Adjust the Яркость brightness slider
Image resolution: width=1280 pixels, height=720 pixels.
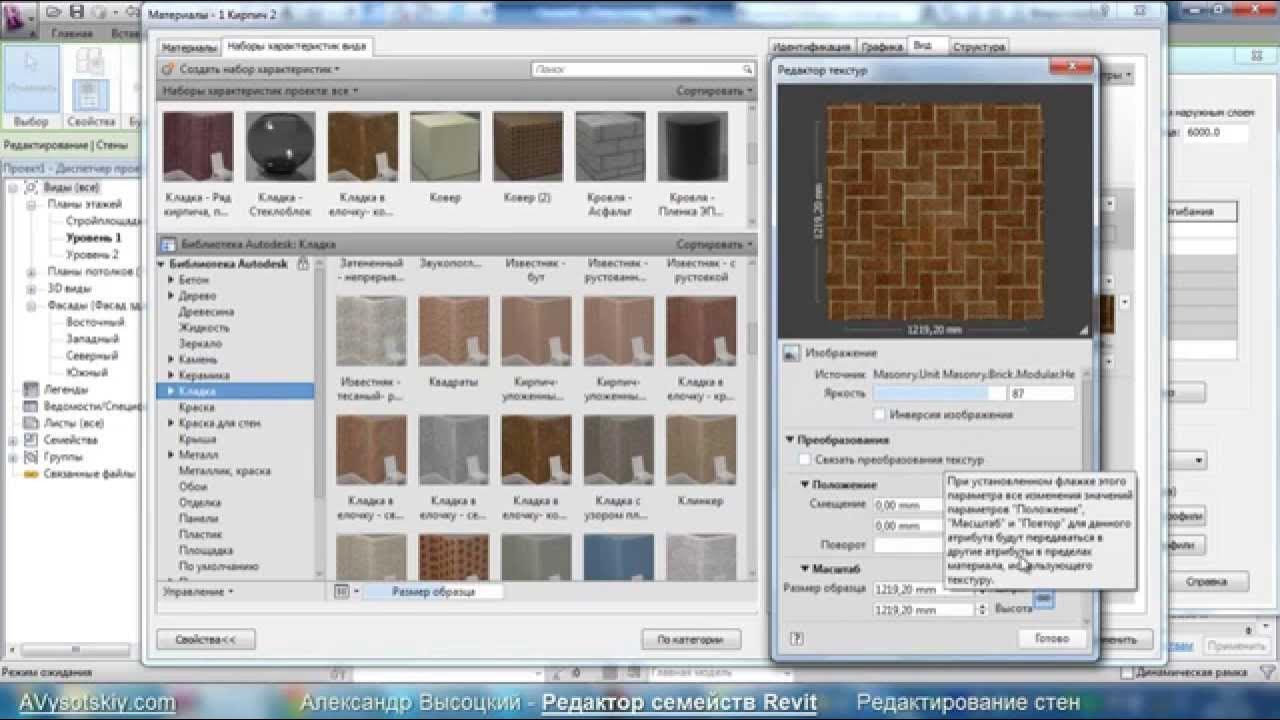point(938,394)
